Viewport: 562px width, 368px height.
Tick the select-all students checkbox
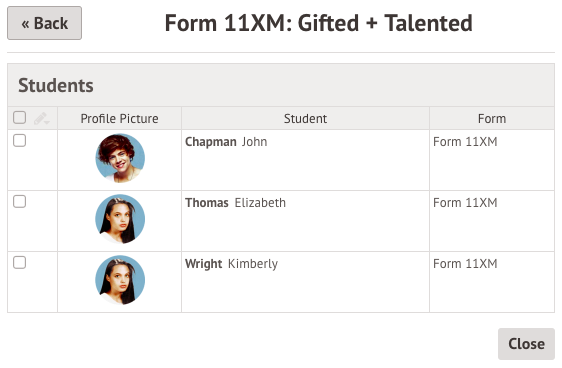[x=19, y=118]
